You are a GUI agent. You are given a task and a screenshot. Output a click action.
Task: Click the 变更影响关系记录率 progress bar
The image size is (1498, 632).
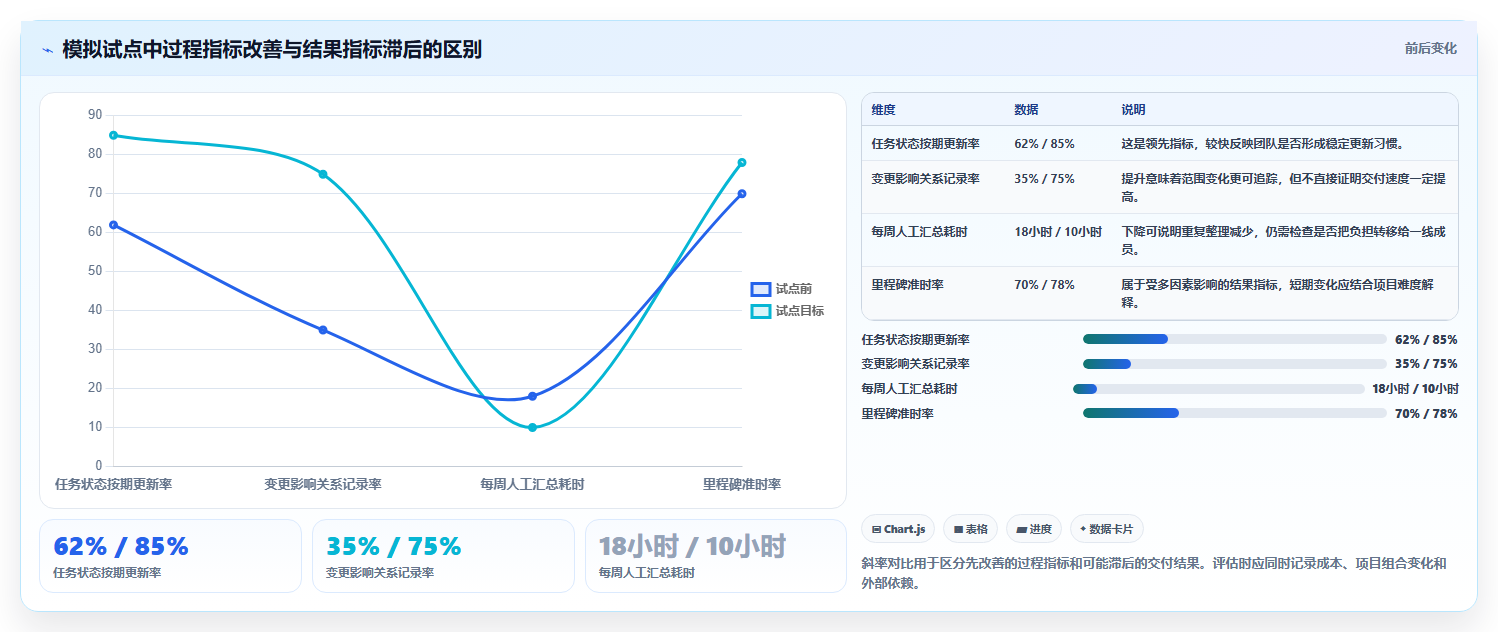(1235, 364)
